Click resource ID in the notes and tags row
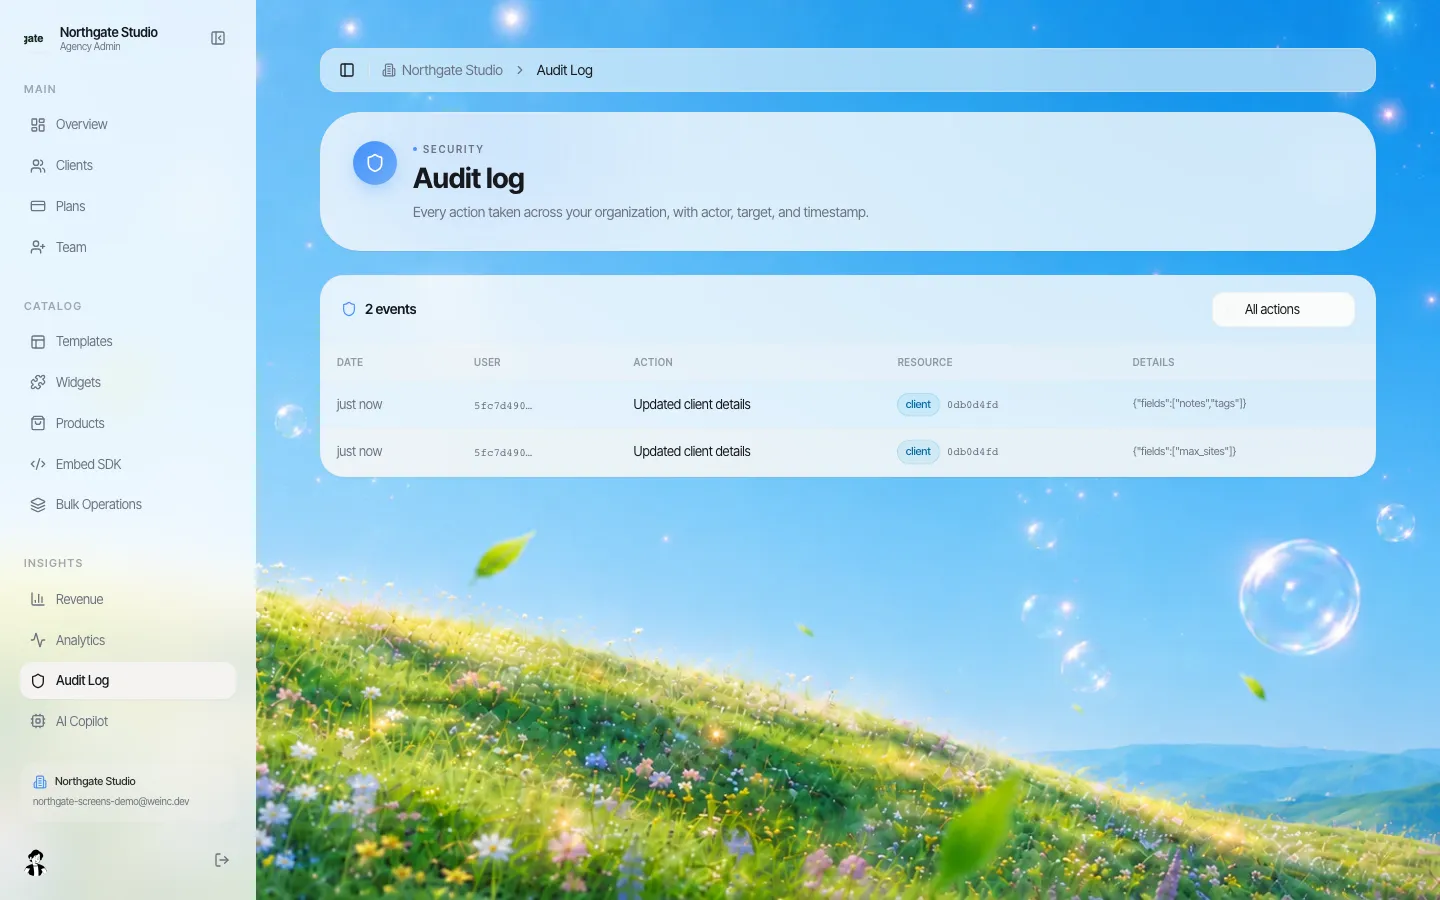The width and height of the screenshot is (1440, 900). tap(973, 405)
